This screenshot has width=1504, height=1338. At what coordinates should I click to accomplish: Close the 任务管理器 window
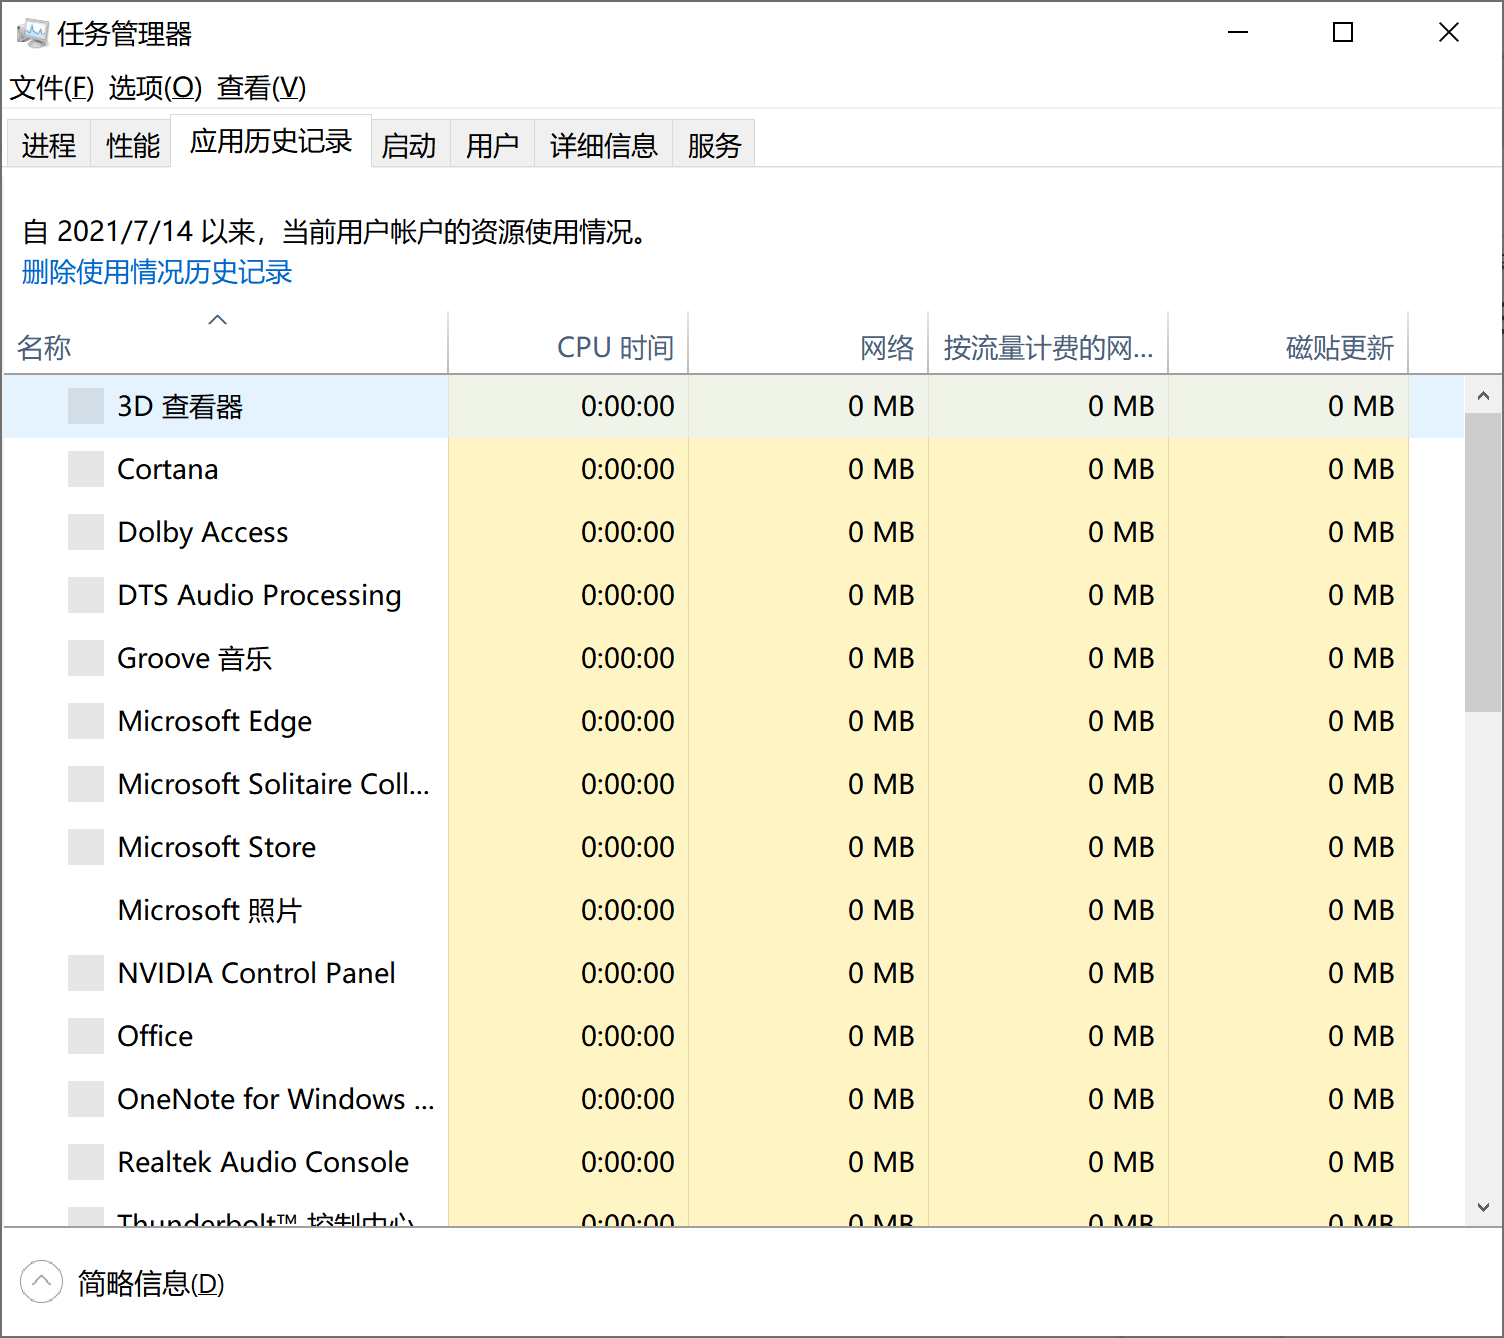tap(1449, 33)
